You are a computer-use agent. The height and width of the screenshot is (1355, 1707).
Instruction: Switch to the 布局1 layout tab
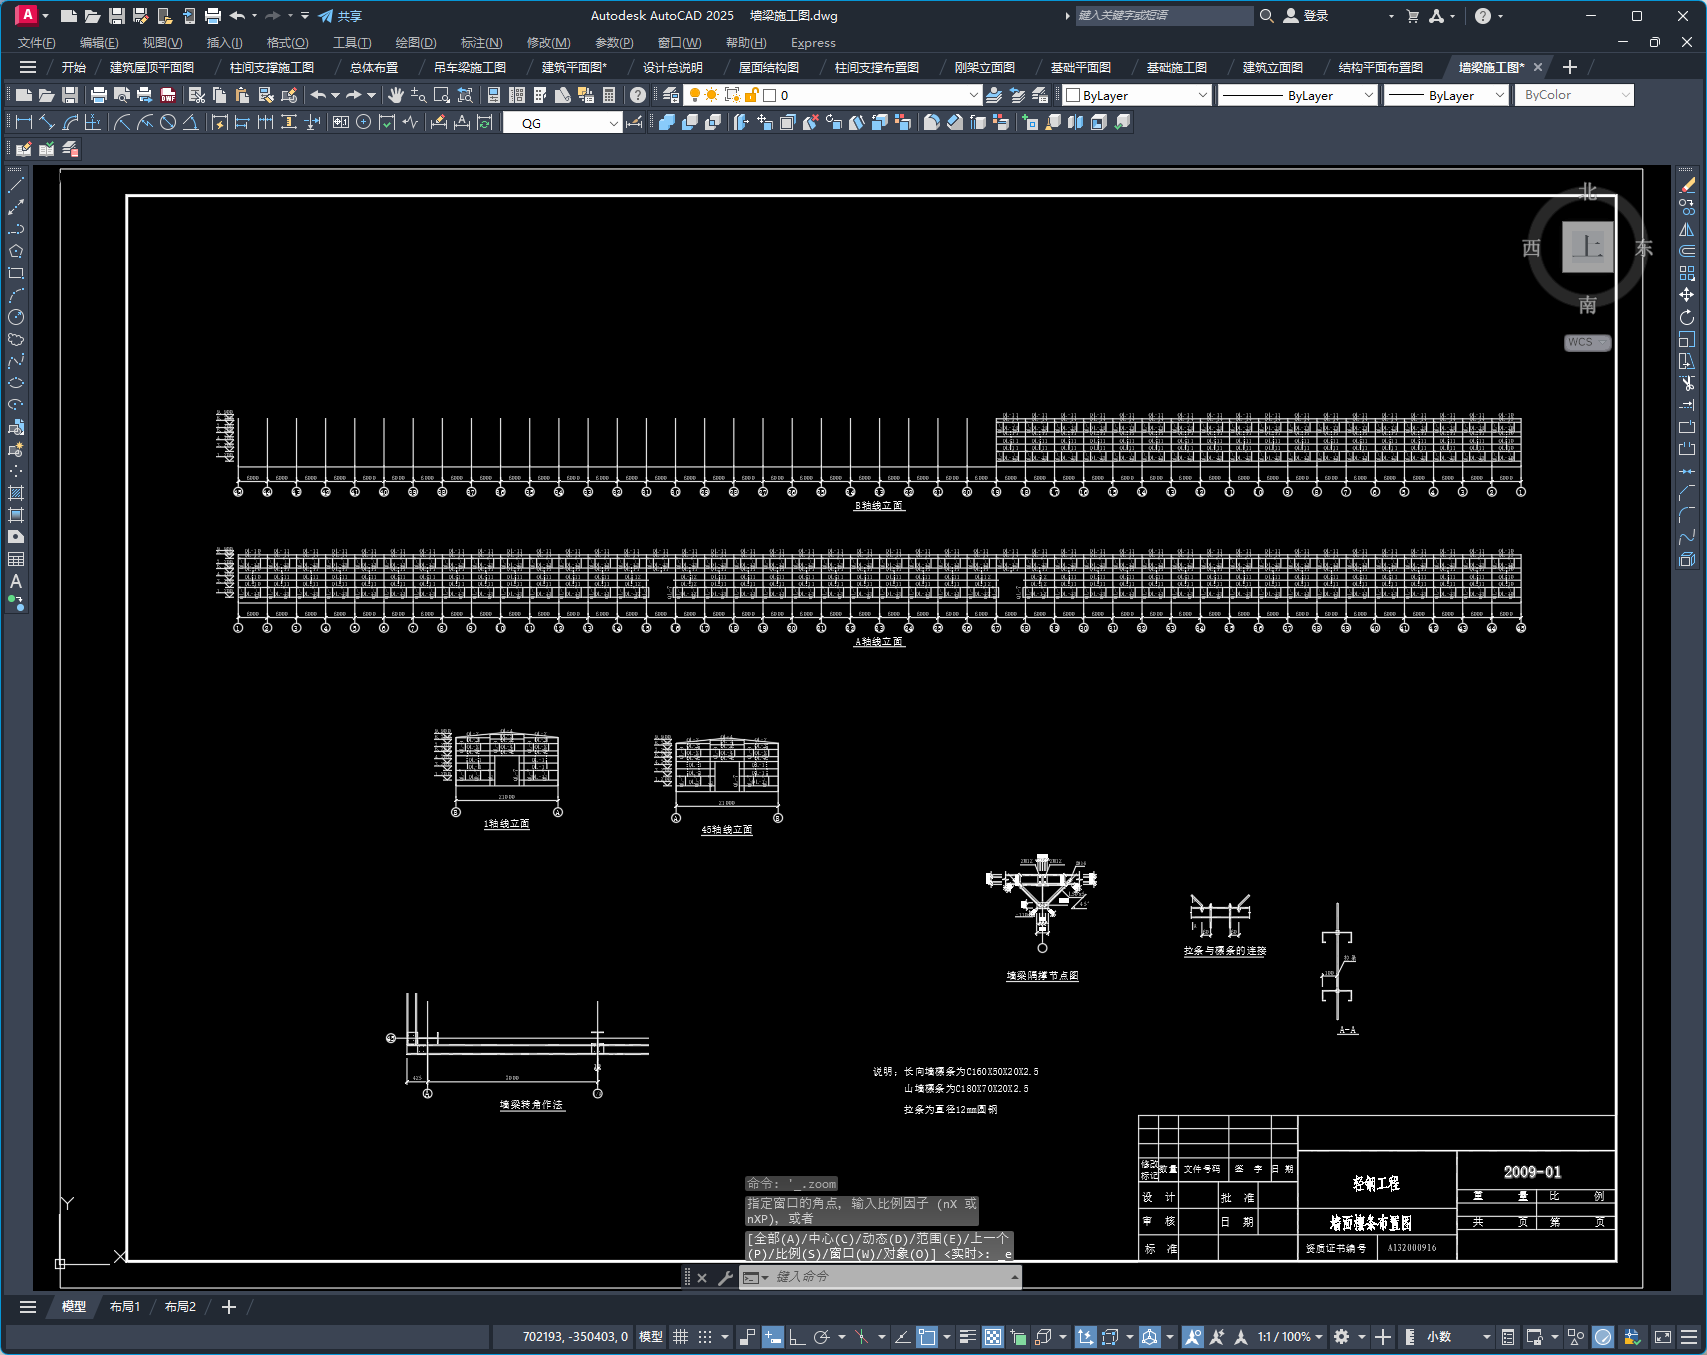[125, 1307]
